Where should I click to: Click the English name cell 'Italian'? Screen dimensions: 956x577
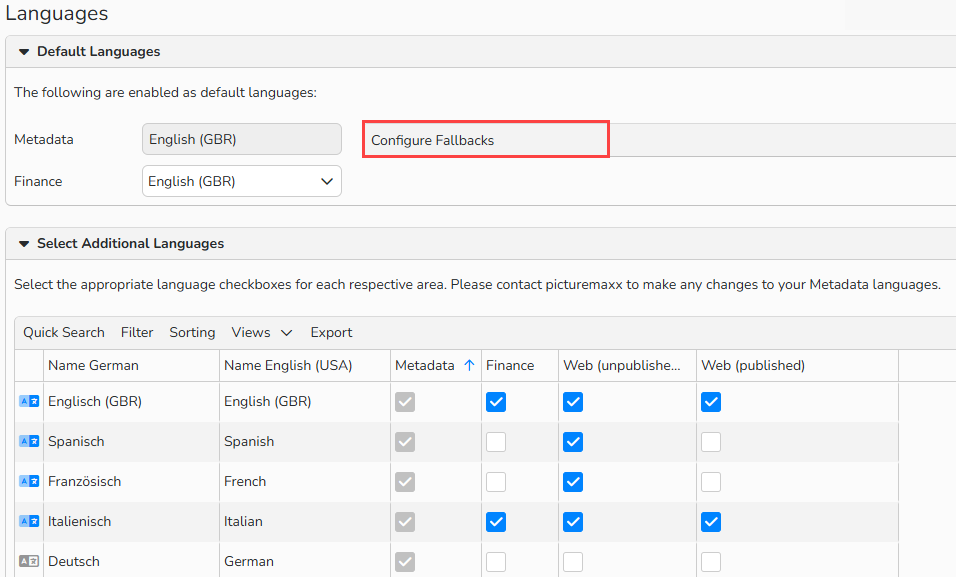tap(305, 521)
